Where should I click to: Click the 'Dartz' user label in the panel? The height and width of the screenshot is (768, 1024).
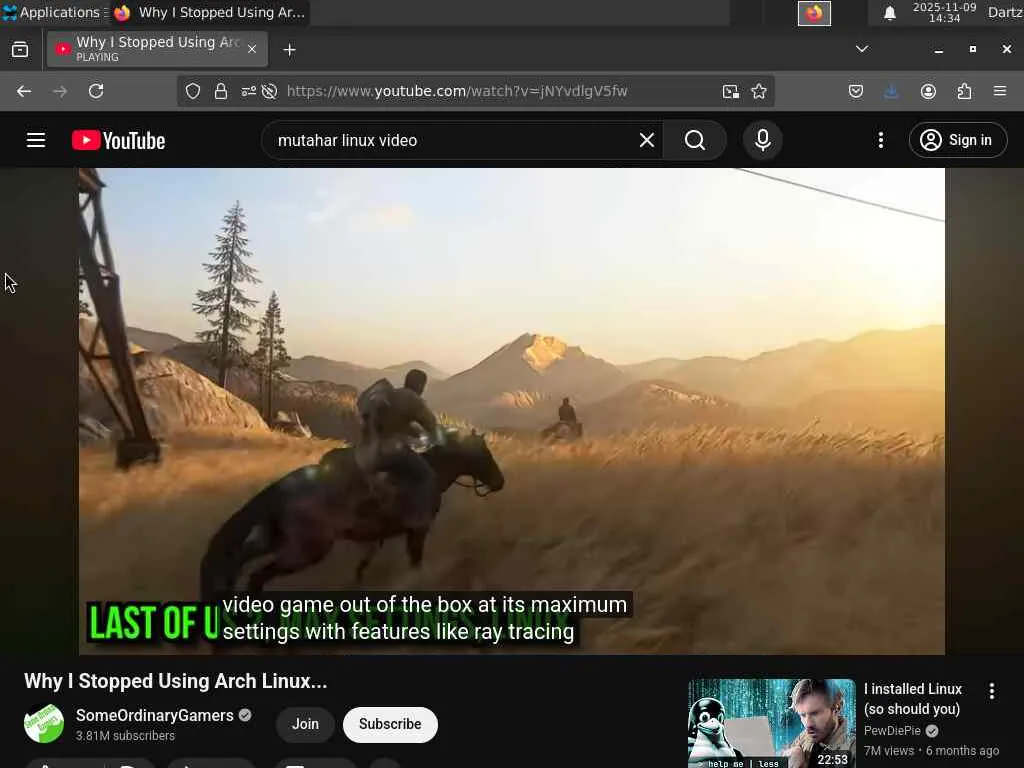pos(1006,12)
